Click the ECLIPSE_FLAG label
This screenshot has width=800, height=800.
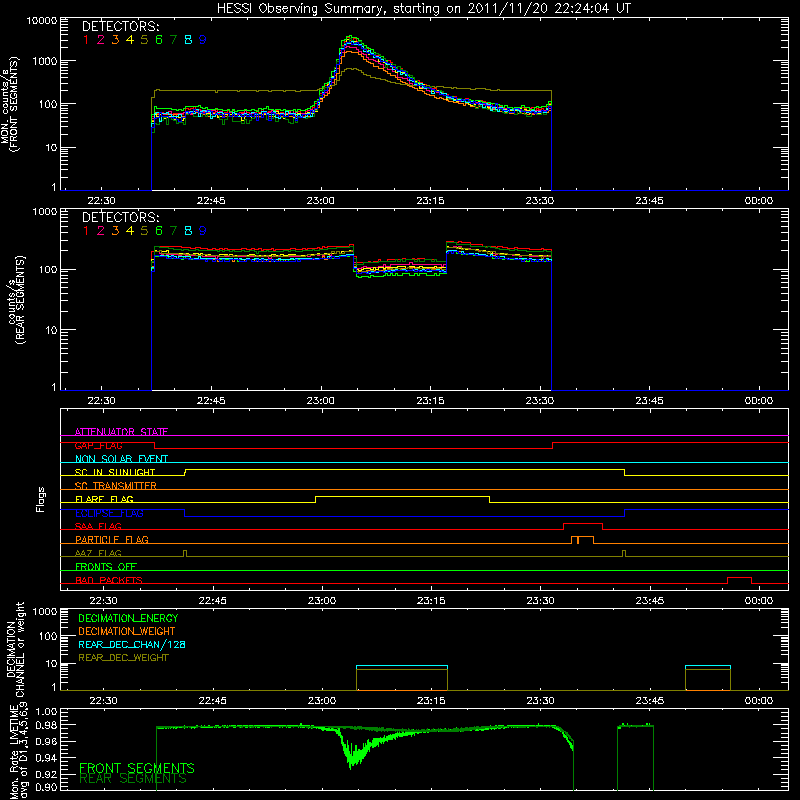[x=109, y=513]
